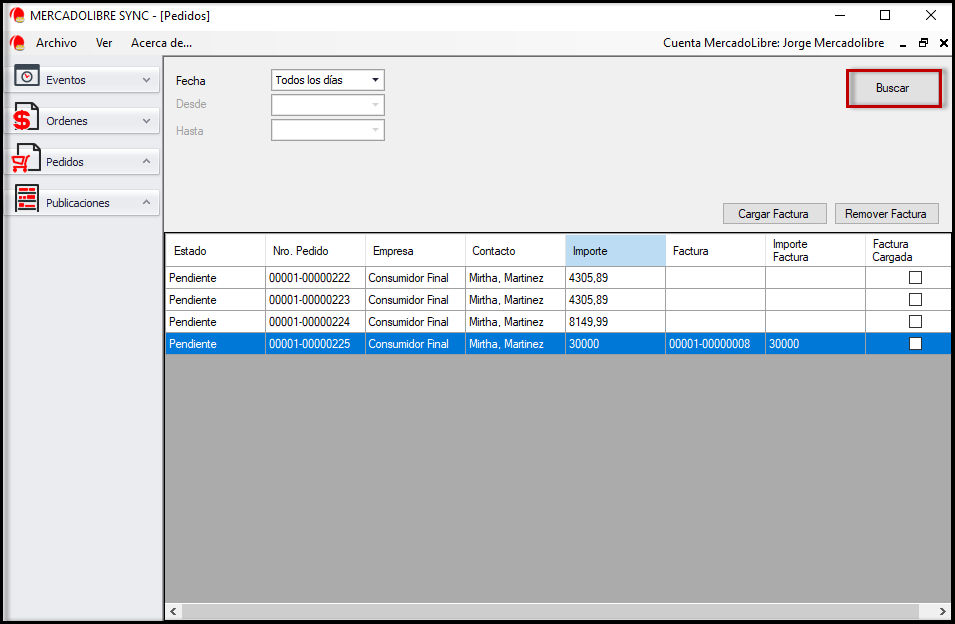Open the Ver menu
Image resolution: width=955 pixels, height=624 pixels.
pyautogui.click(x=104, y=43)
